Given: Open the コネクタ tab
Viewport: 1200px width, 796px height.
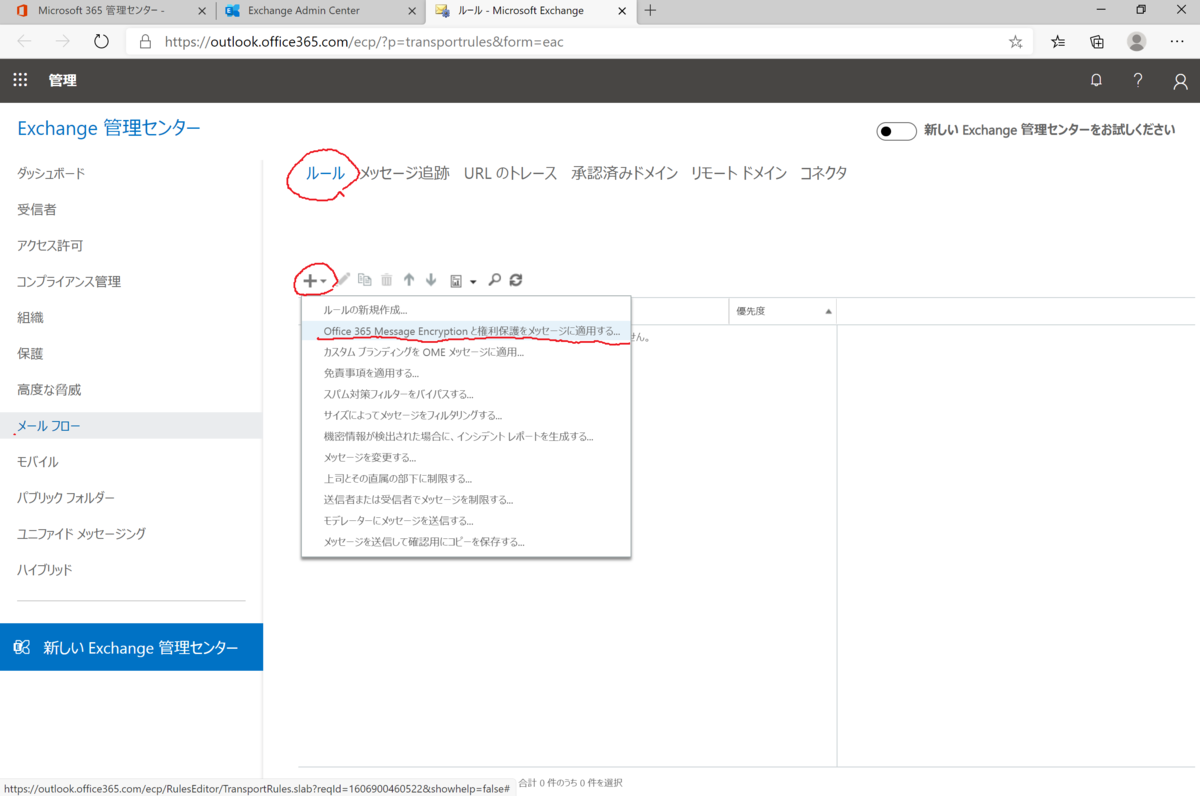Looking at the screenshot, I should pos(823,173).
